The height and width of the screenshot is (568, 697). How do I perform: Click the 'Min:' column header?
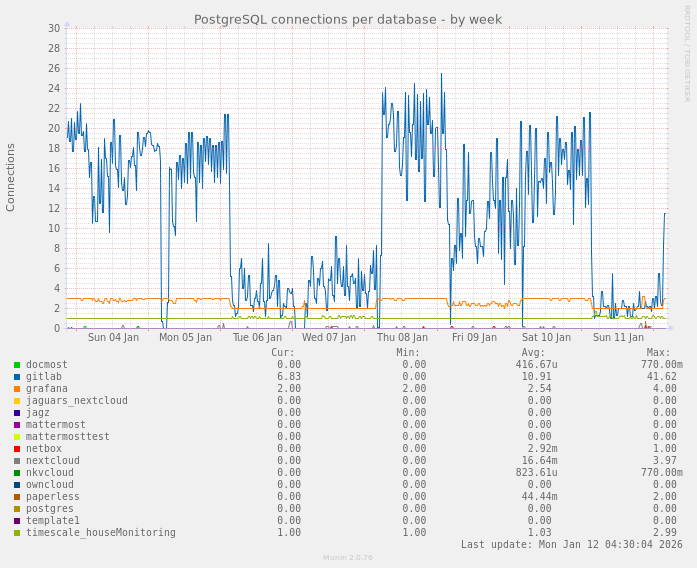[408, 352]
